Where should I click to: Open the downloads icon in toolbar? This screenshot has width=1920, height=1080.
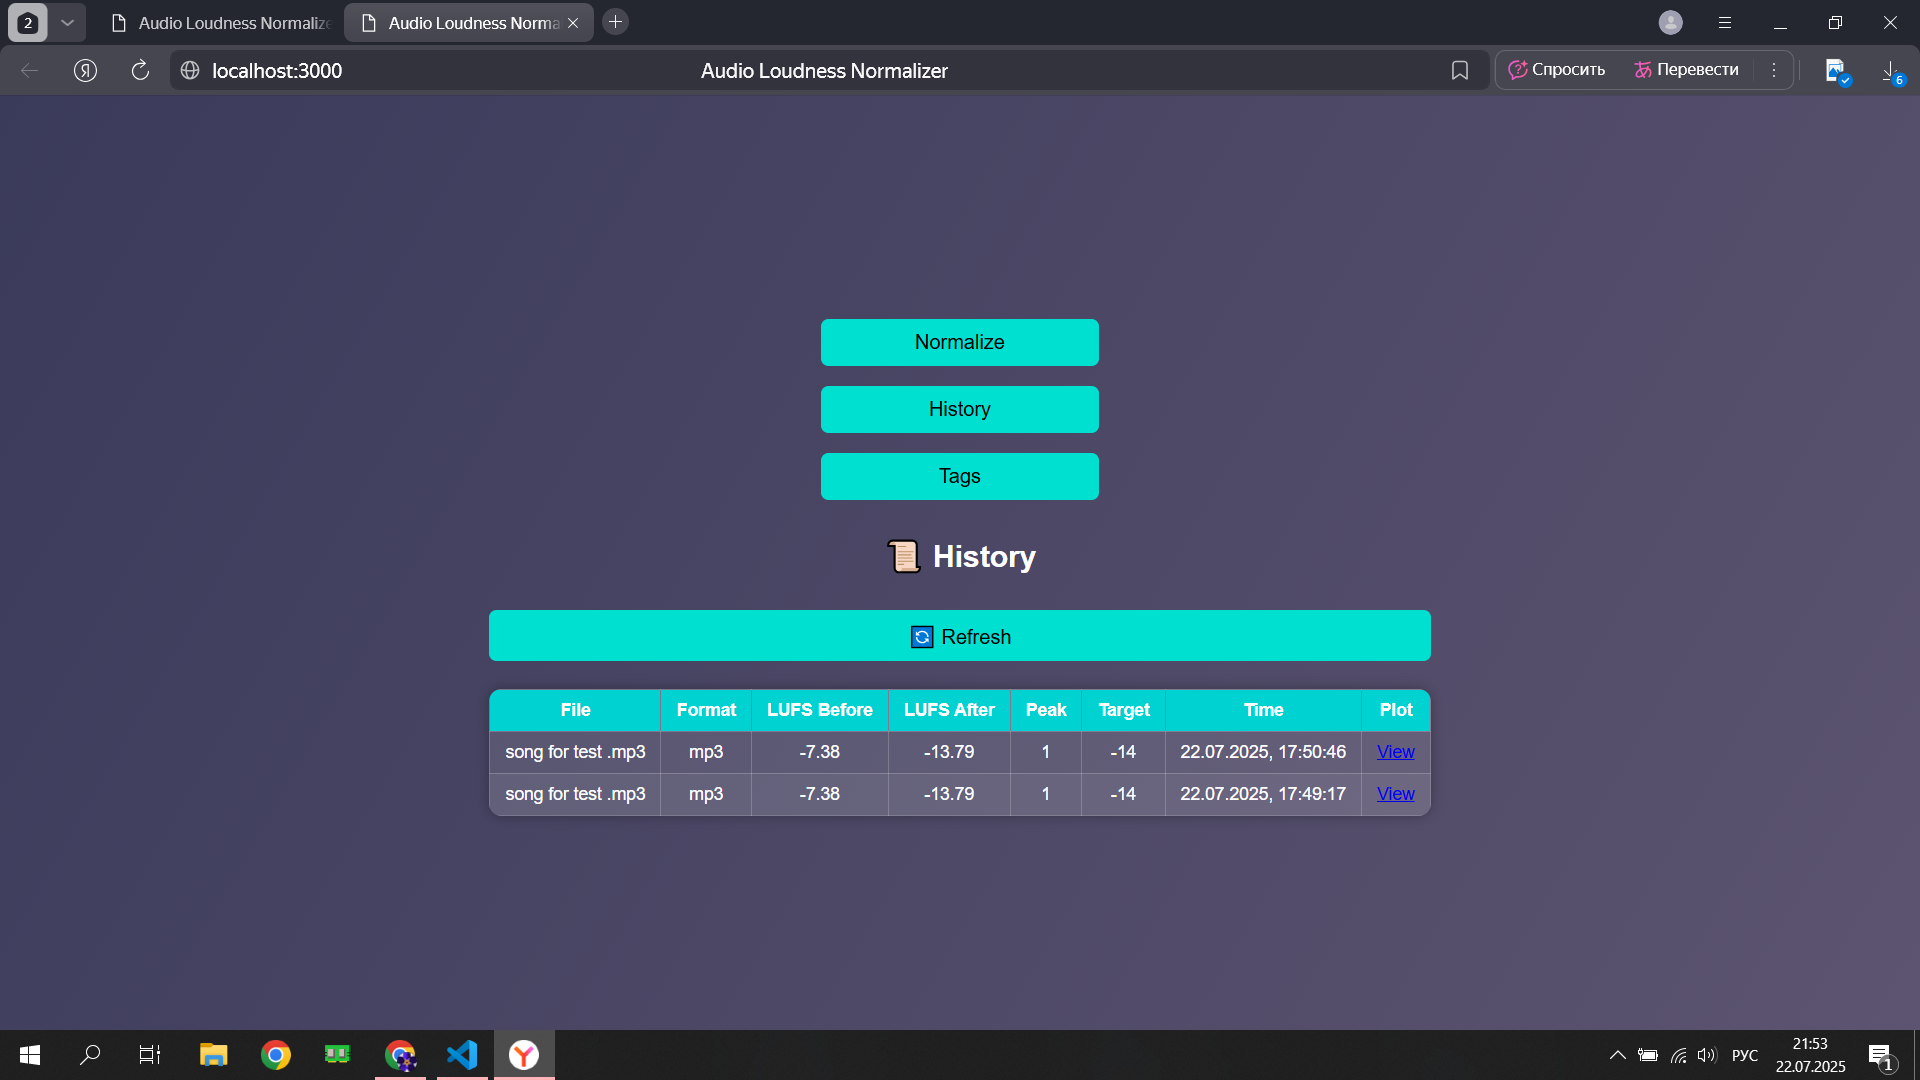pyautogui.click(x=1889, y=71)
